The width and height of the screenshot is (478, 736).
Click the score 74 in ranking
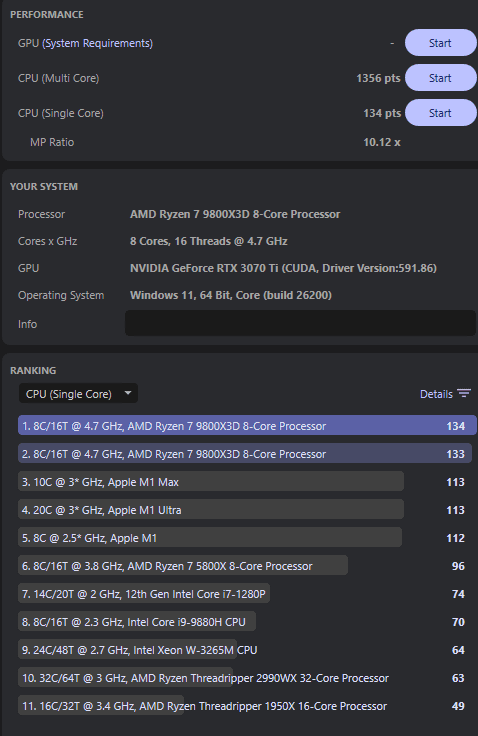click(x=458, y=594)
